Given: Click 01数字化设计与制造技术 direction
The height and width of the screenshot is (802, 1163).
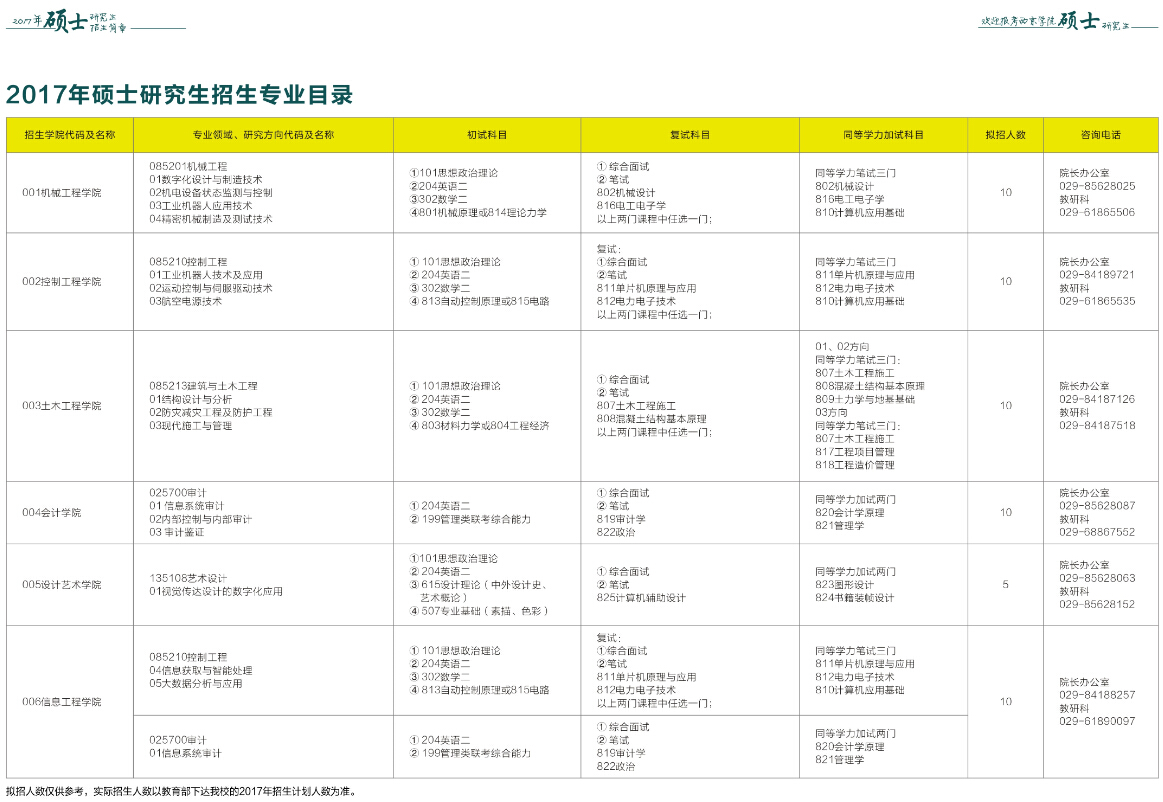Looking at the screenshot, I should pyautogui.click(x=205, y=180).
